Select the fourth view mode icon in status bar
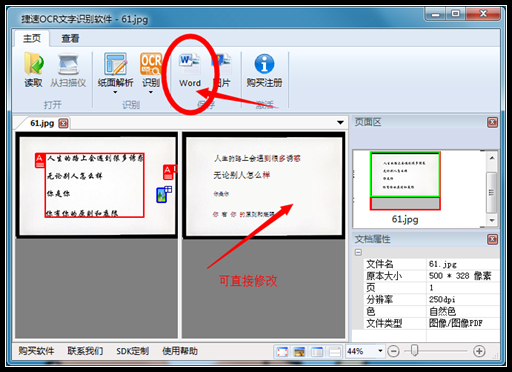Image resolution: width=512 pixels, height=372 pixels. (x=335, y=351)
